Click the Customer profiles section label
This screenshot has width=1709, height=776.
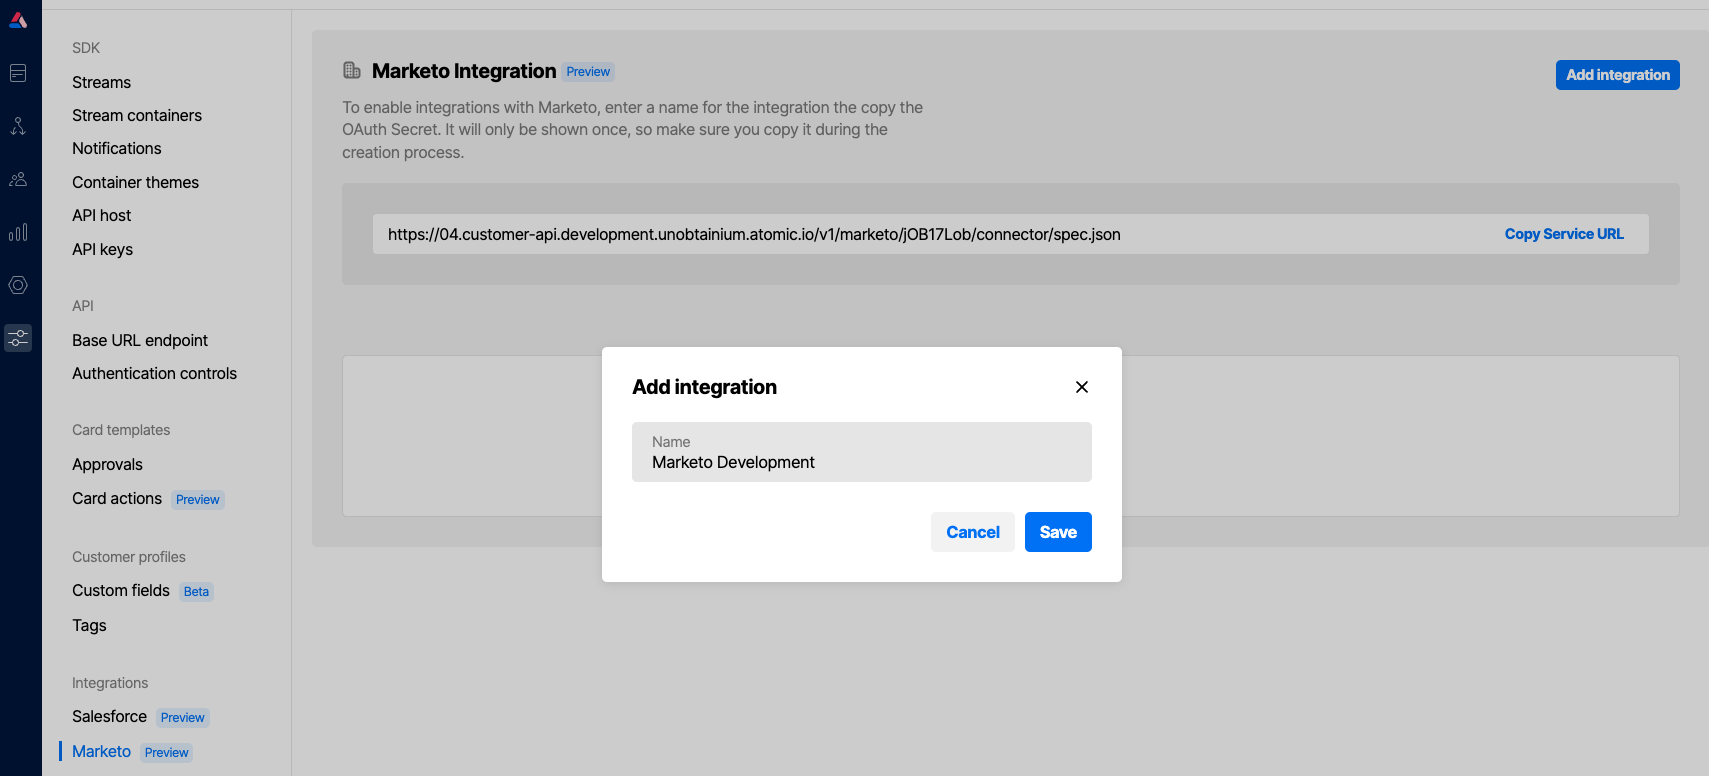point(129,557)
